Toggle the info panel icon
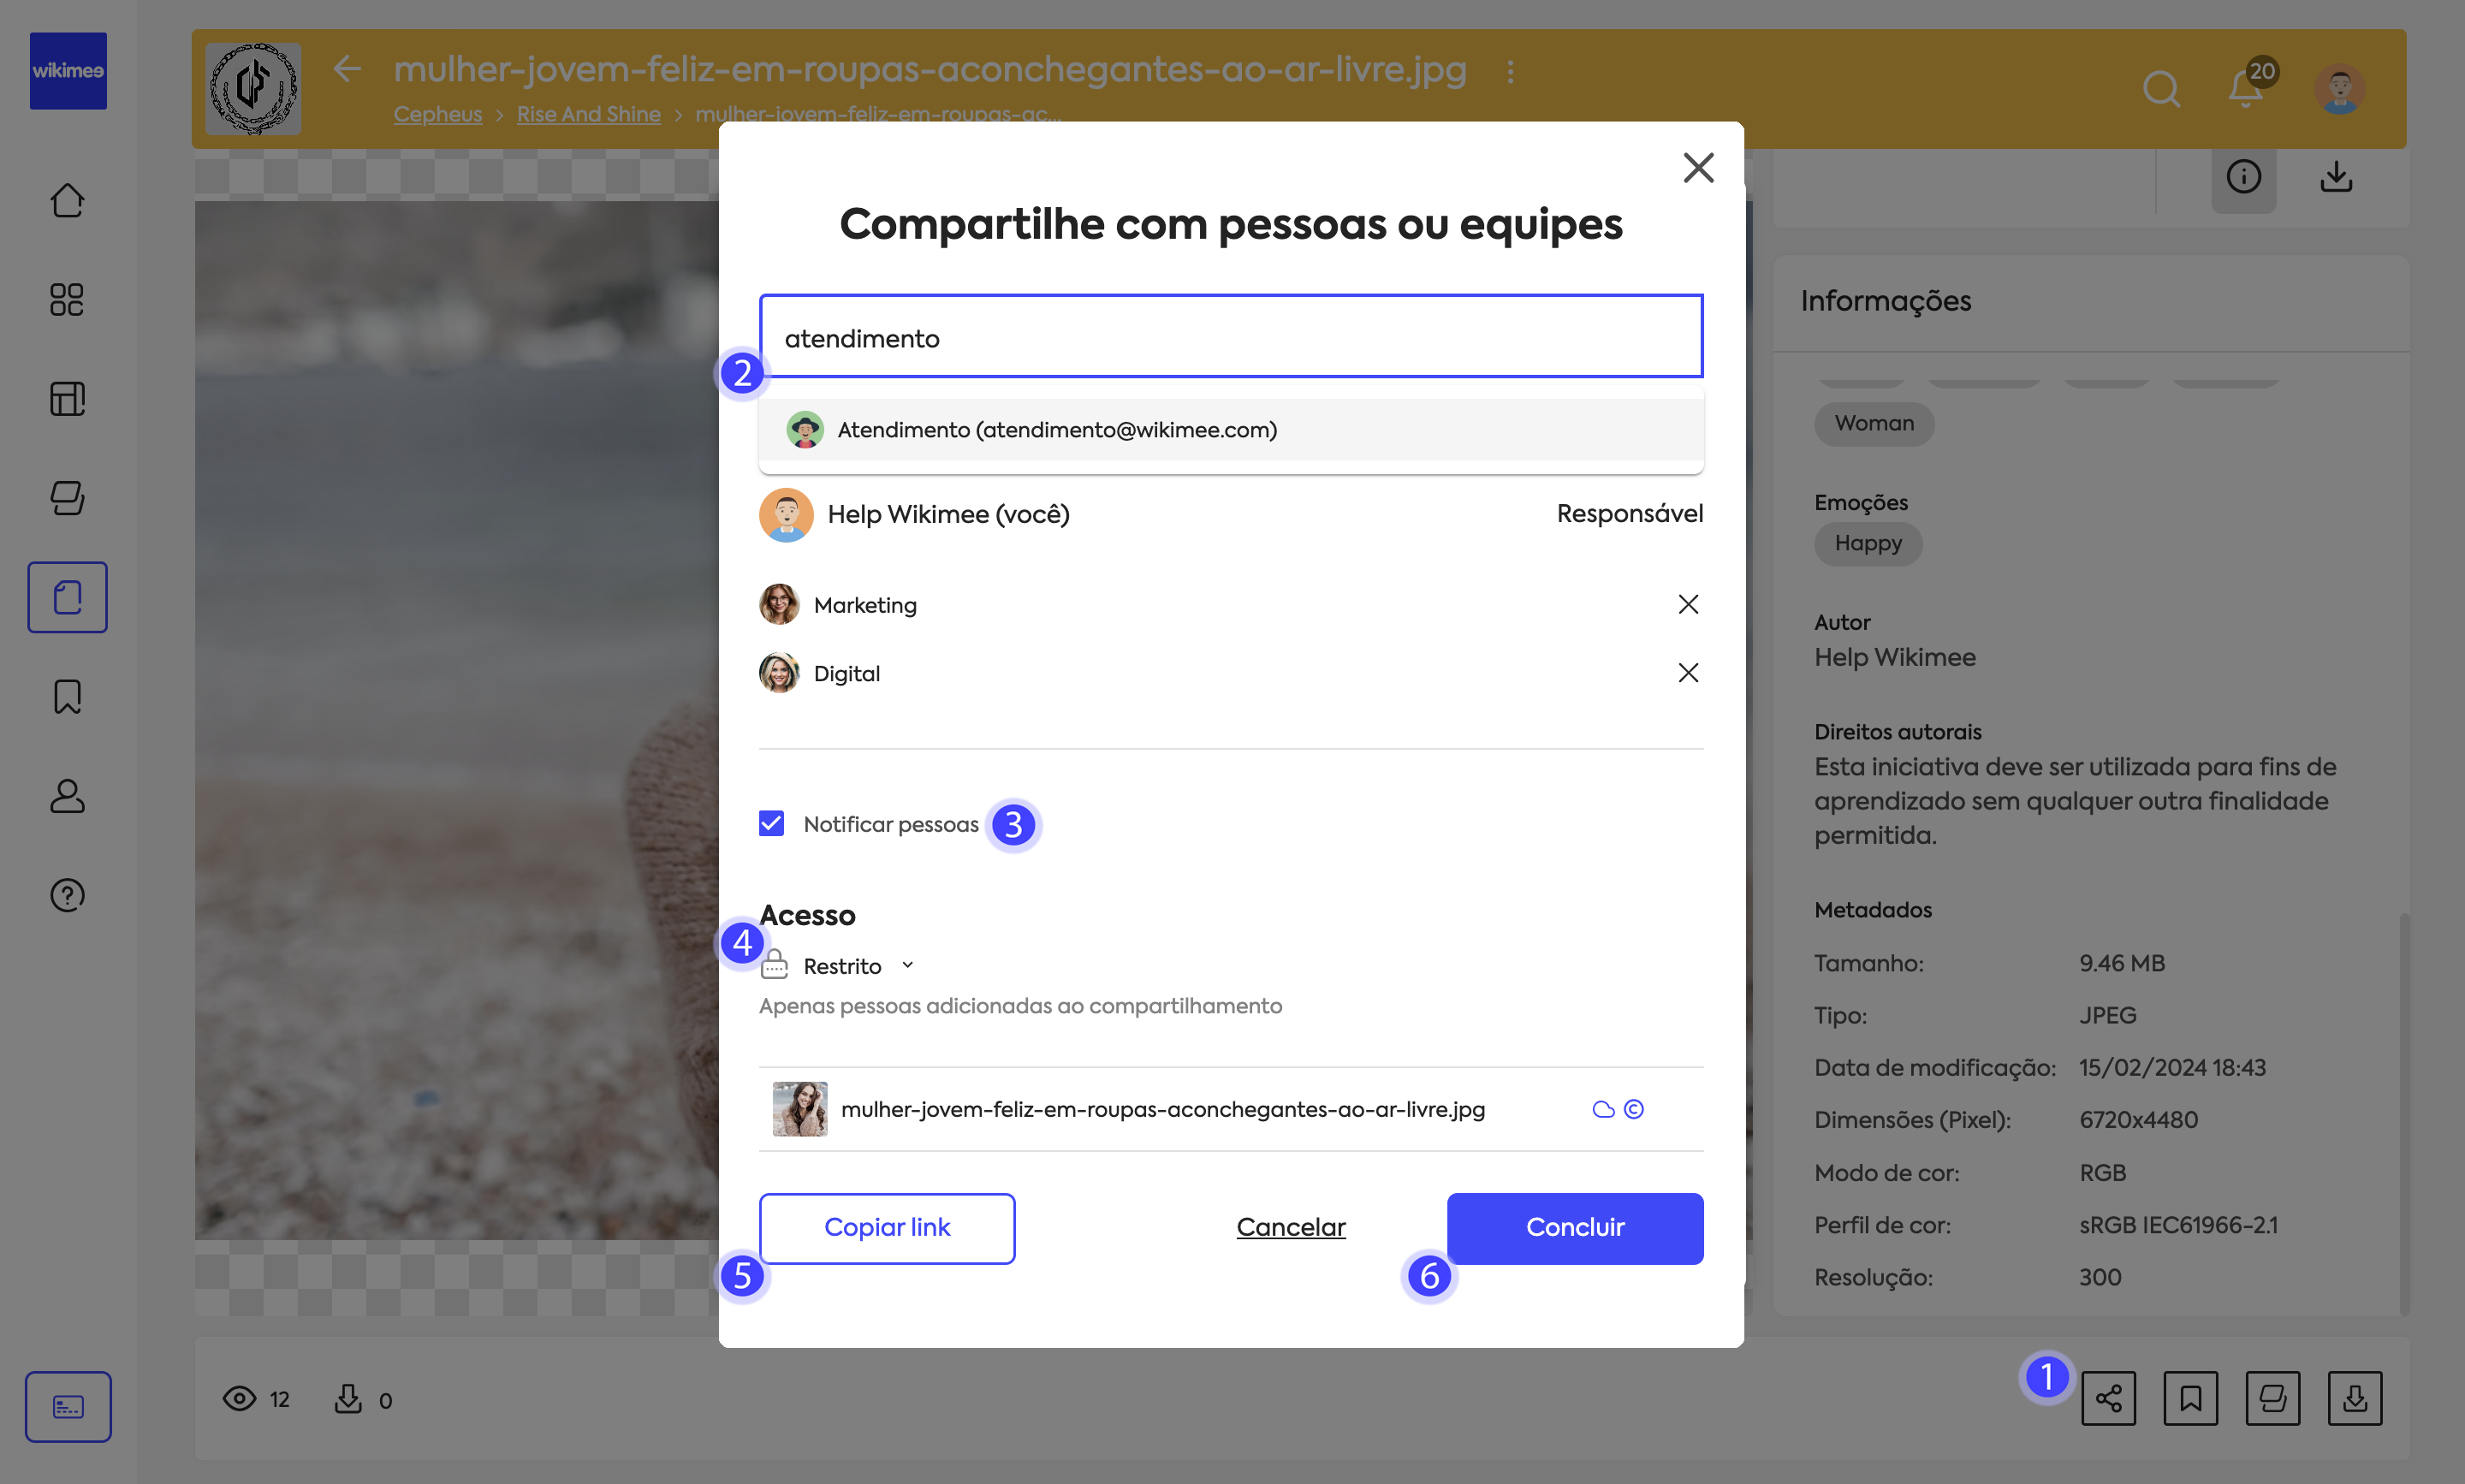Viewport: 2465px width, 1484px height. (2243, 177)
